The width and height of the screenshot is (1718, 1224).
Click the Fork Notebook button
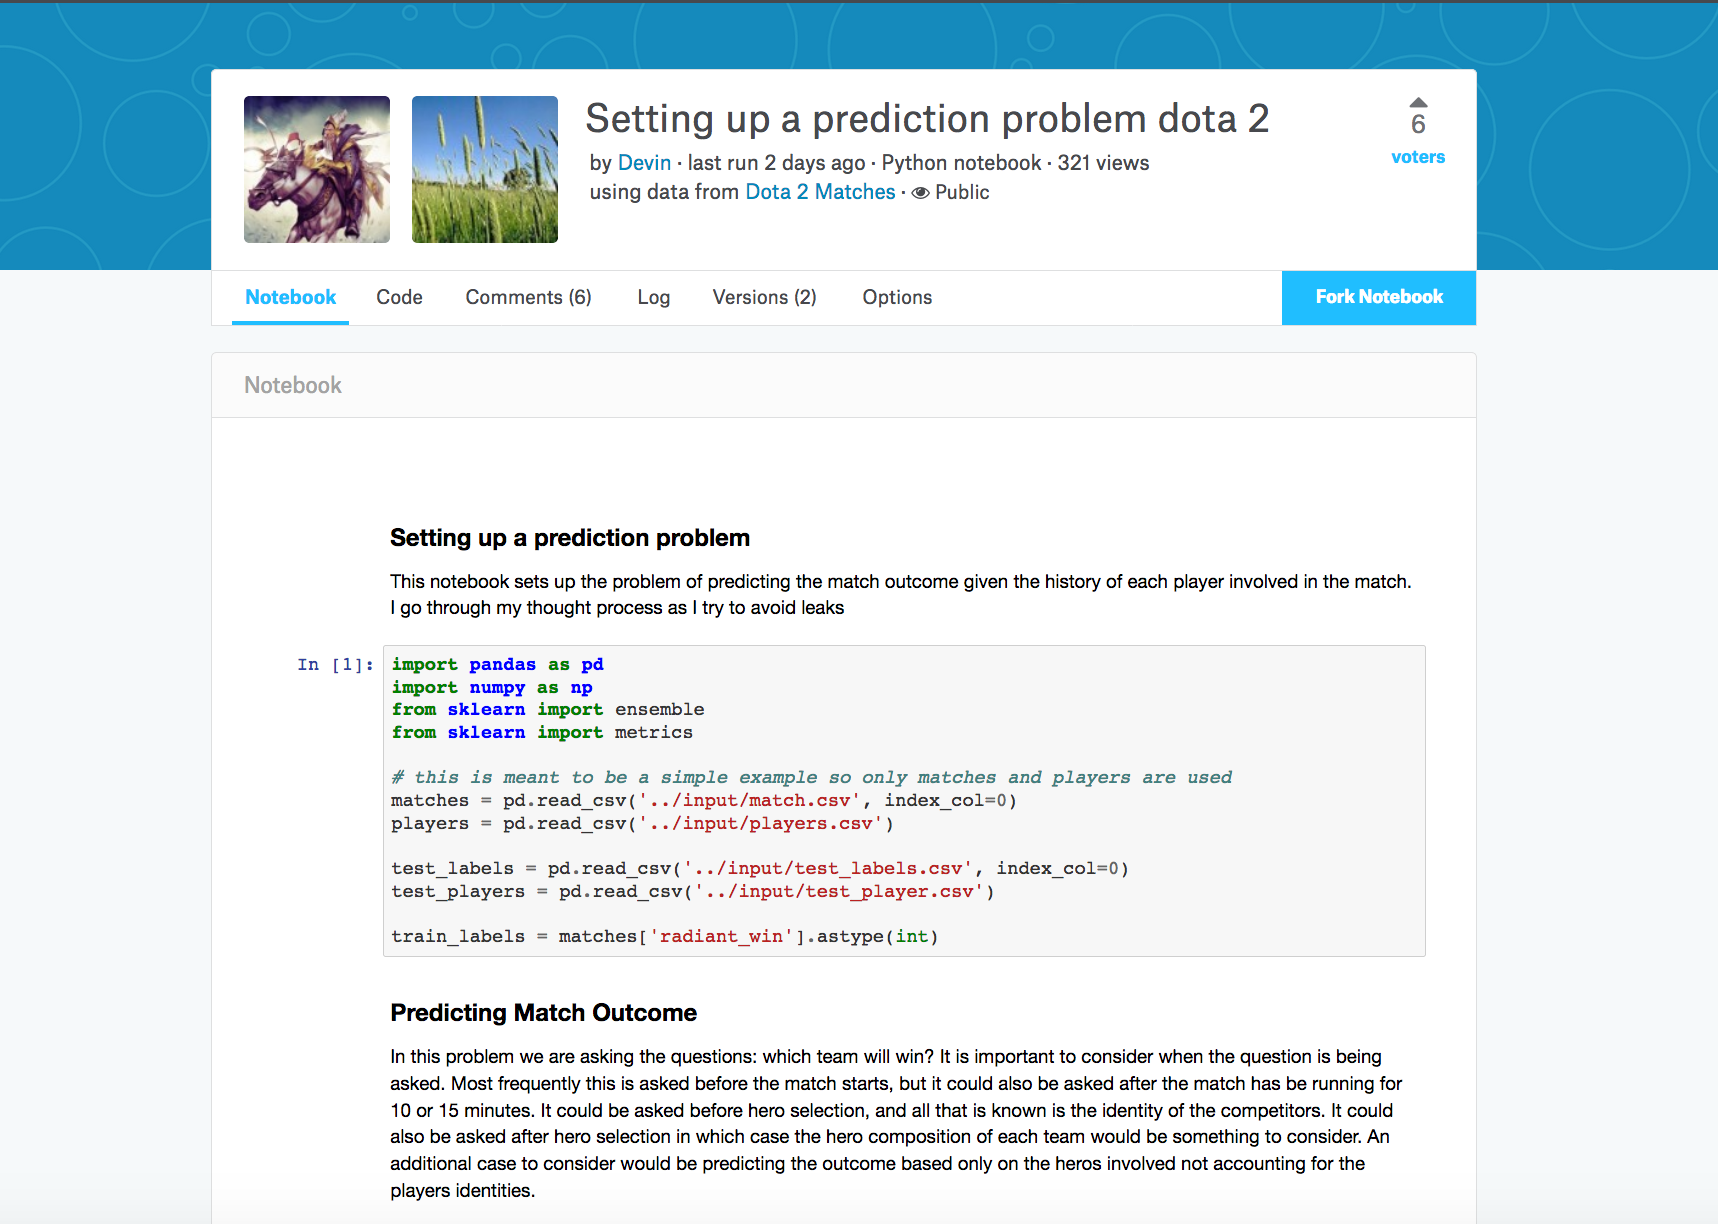1378,297
